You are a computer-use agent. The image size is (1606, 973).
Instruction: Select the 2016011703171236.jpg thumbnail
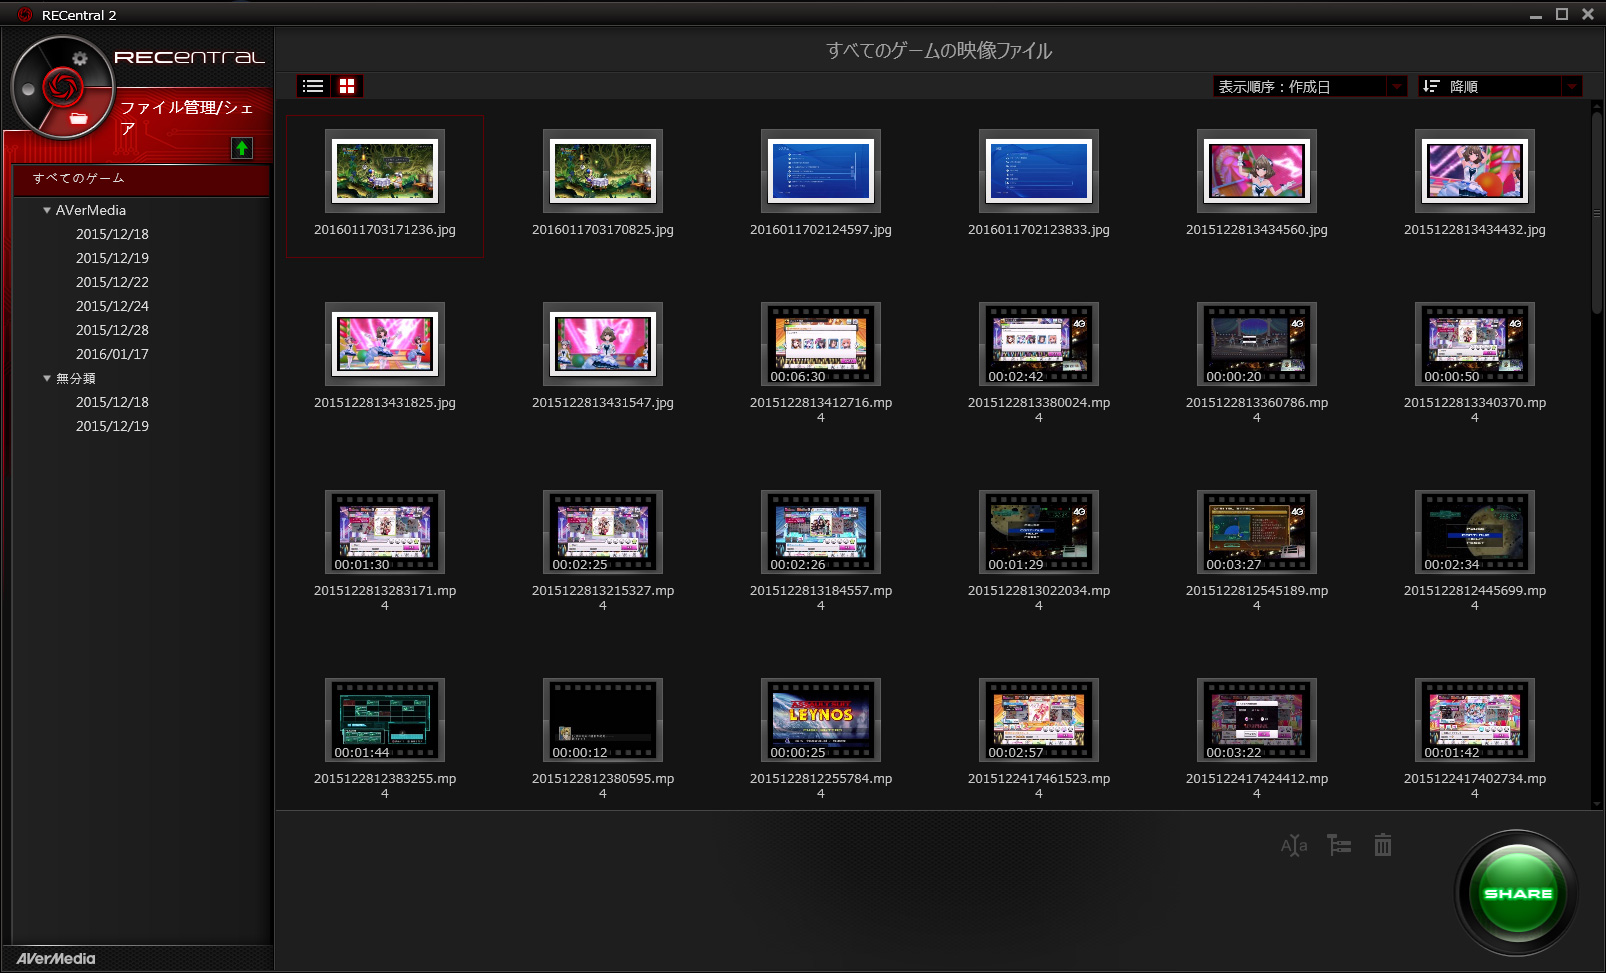pos(385,171)
